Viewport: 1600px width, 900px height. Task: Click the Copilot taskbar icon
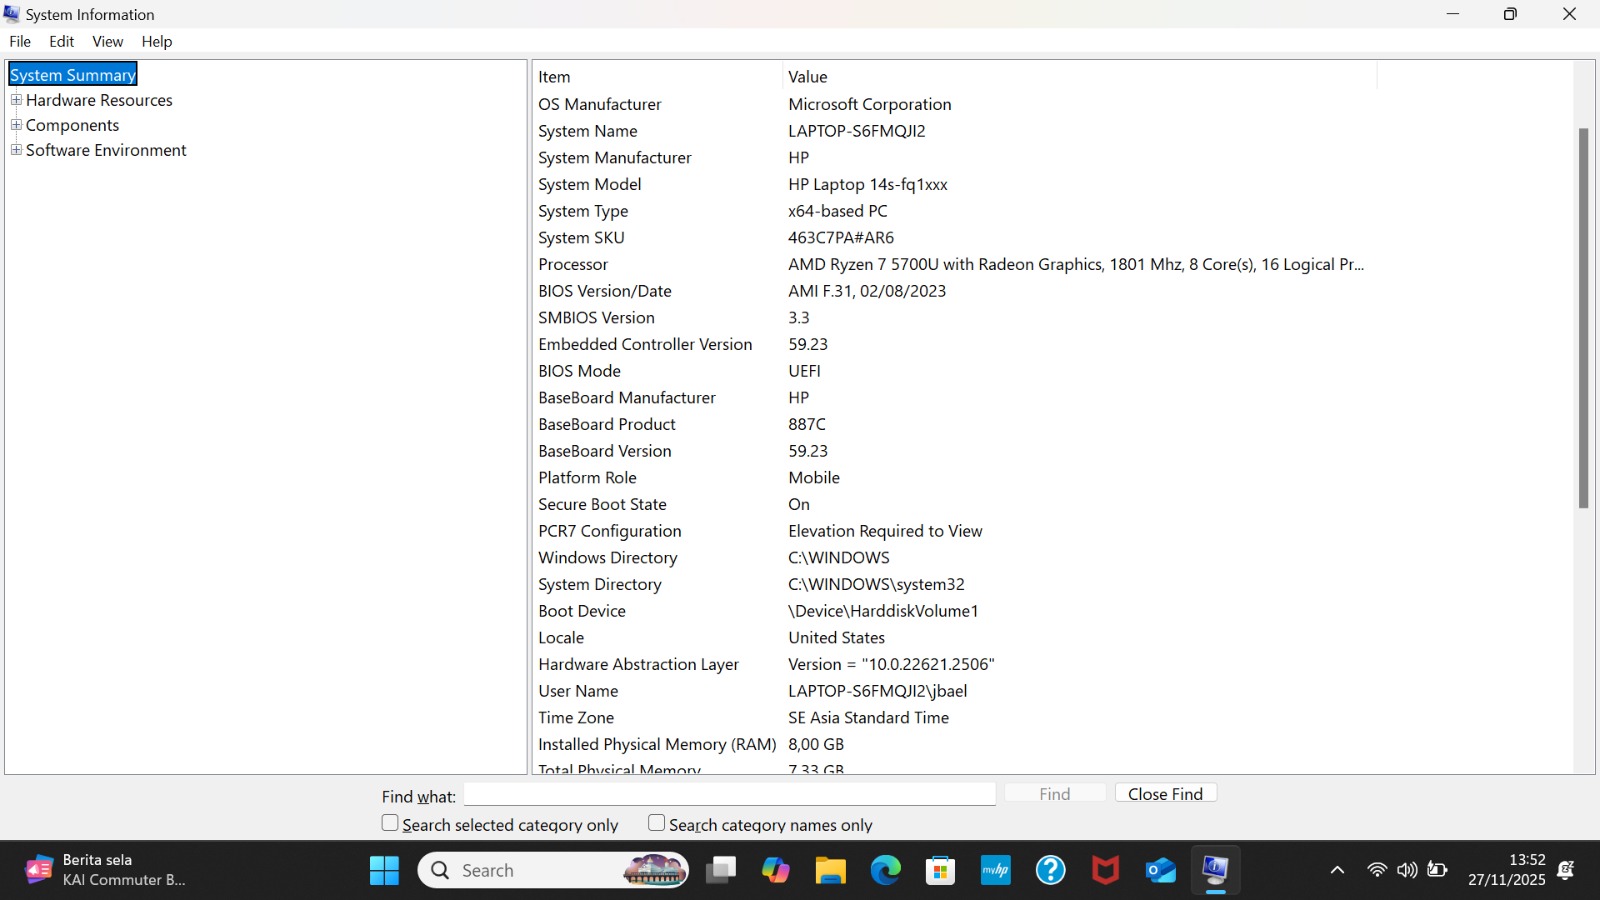[775, 870]
